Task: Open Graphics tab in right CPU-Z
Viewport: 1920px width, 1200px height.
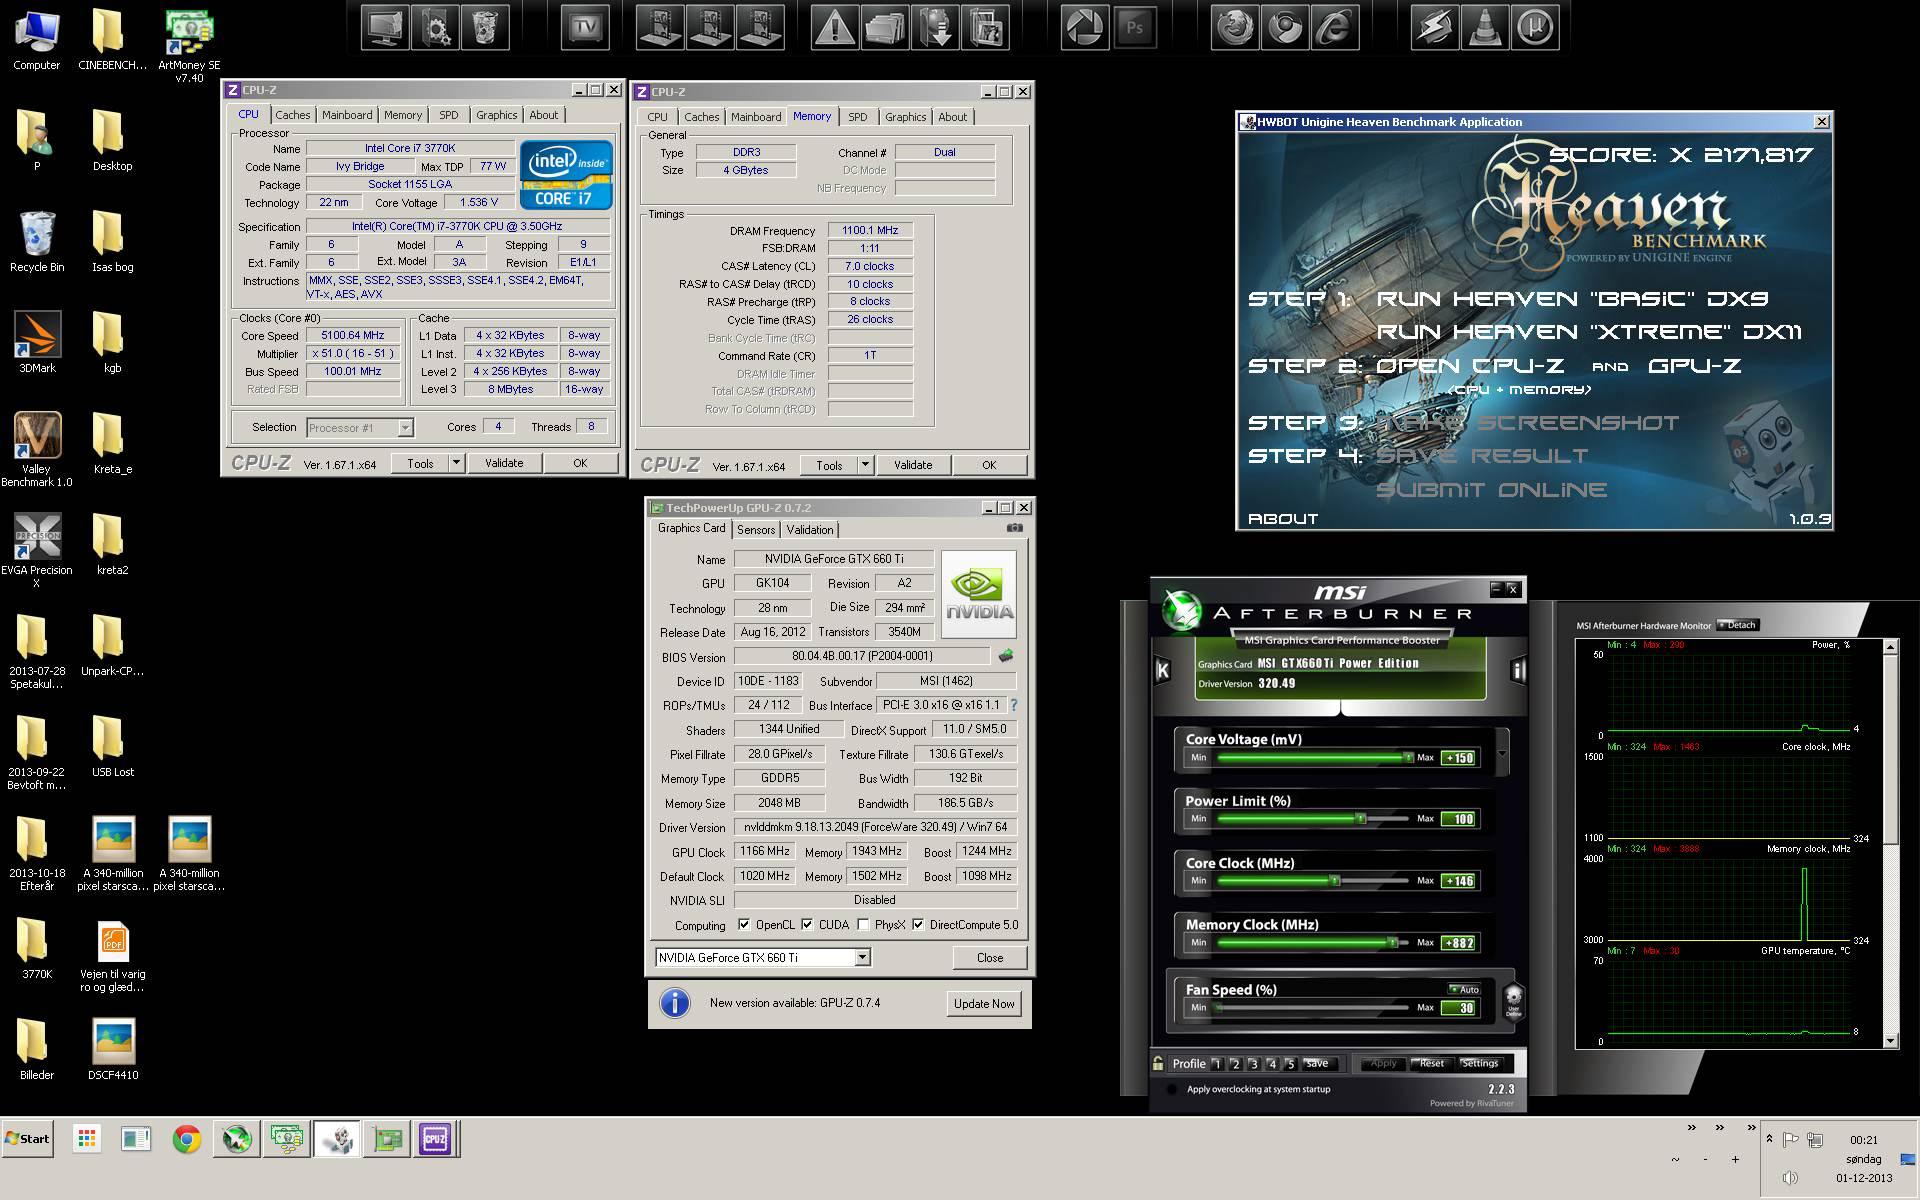Action: click(905, 117)
